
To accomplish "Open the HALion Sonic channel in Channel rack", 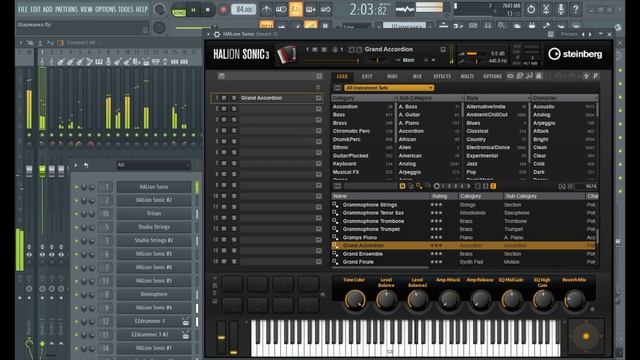I will pos(154,187).
